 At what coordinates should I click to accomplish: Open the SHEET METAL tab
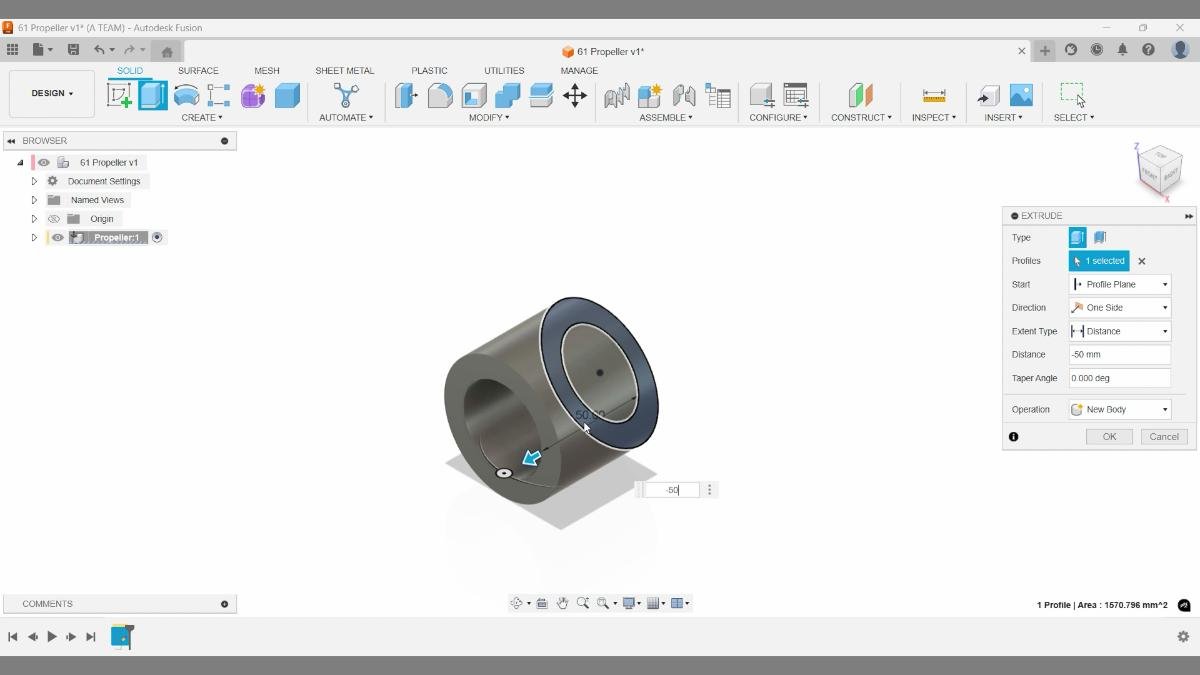click(x=344, y=70)
